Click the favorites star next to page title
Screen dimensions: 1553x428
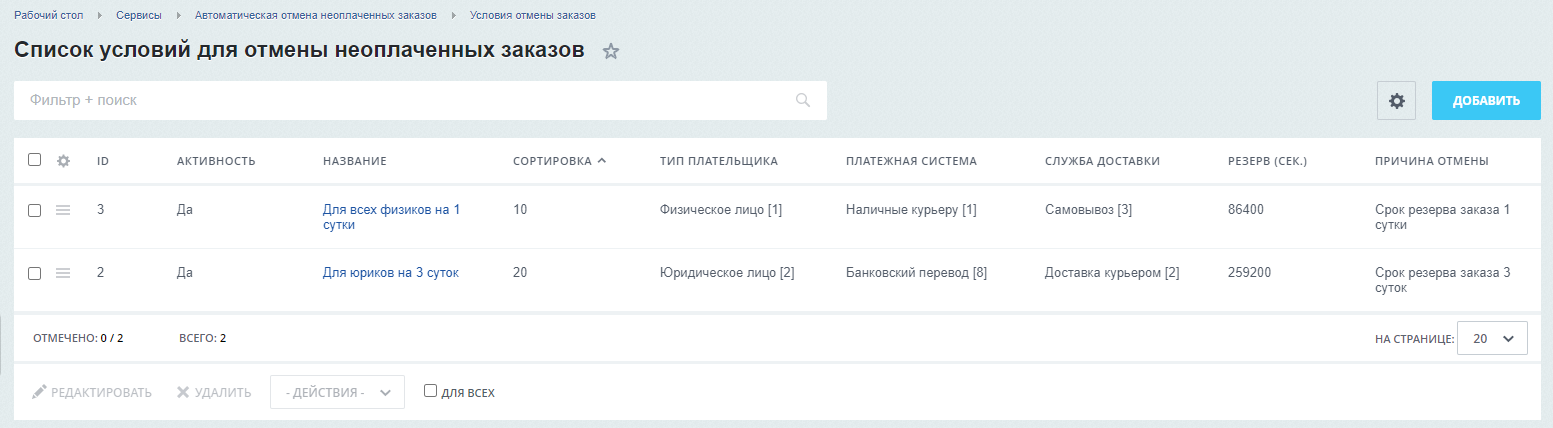[611, 52]
